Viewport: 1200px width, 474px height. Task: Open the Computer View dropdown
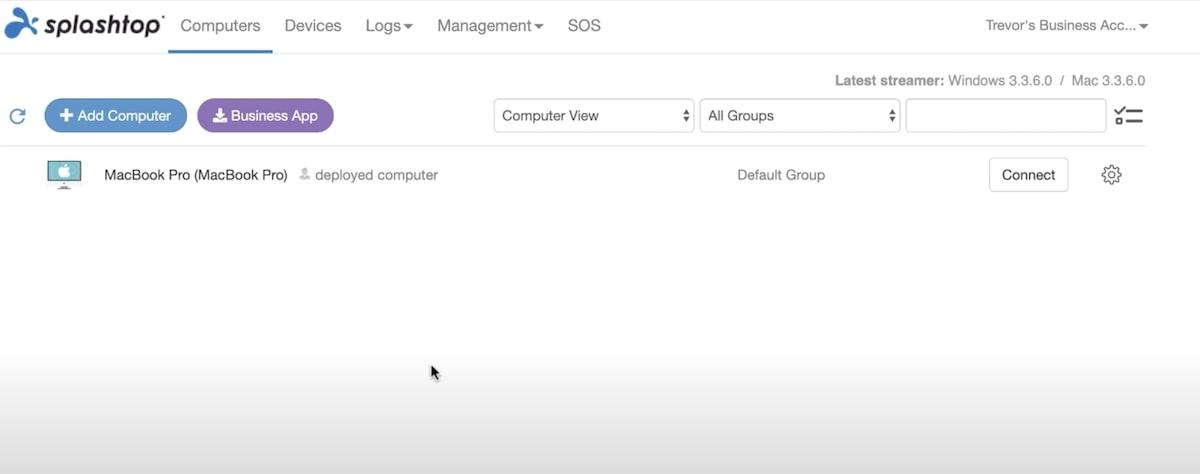pyautogui.click(x=594, y=116)
